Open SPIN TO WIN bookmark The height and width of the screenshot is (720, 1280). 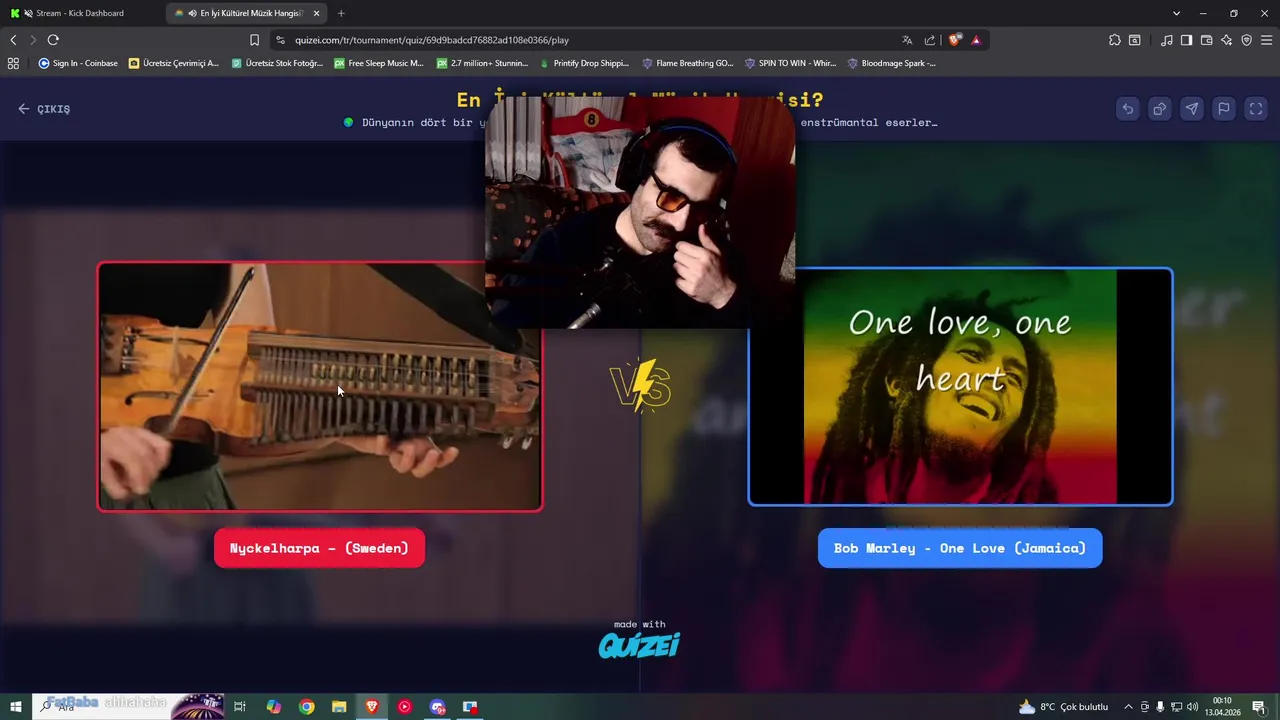[x=790, y=63]
